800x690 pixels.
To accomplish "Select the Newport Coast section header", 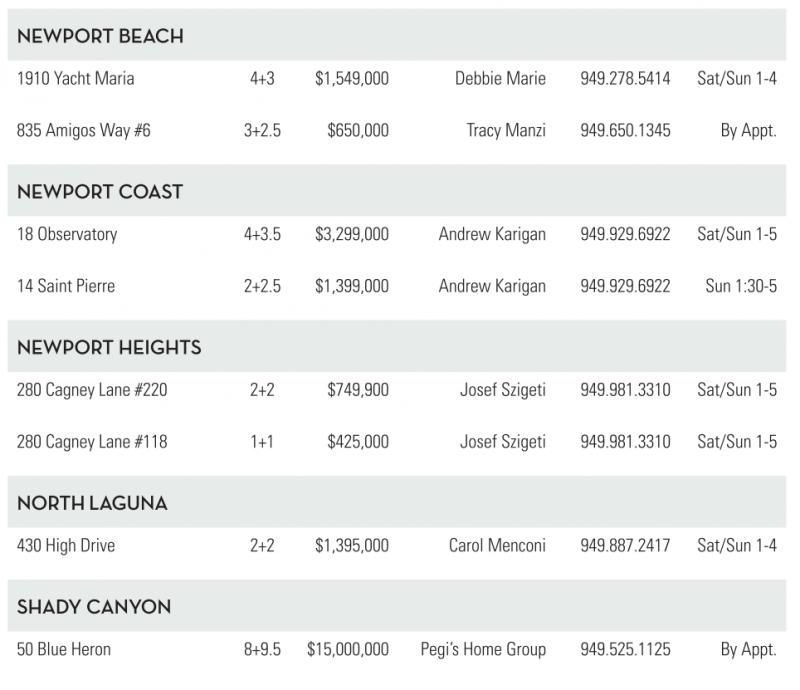I will (100, 192).
